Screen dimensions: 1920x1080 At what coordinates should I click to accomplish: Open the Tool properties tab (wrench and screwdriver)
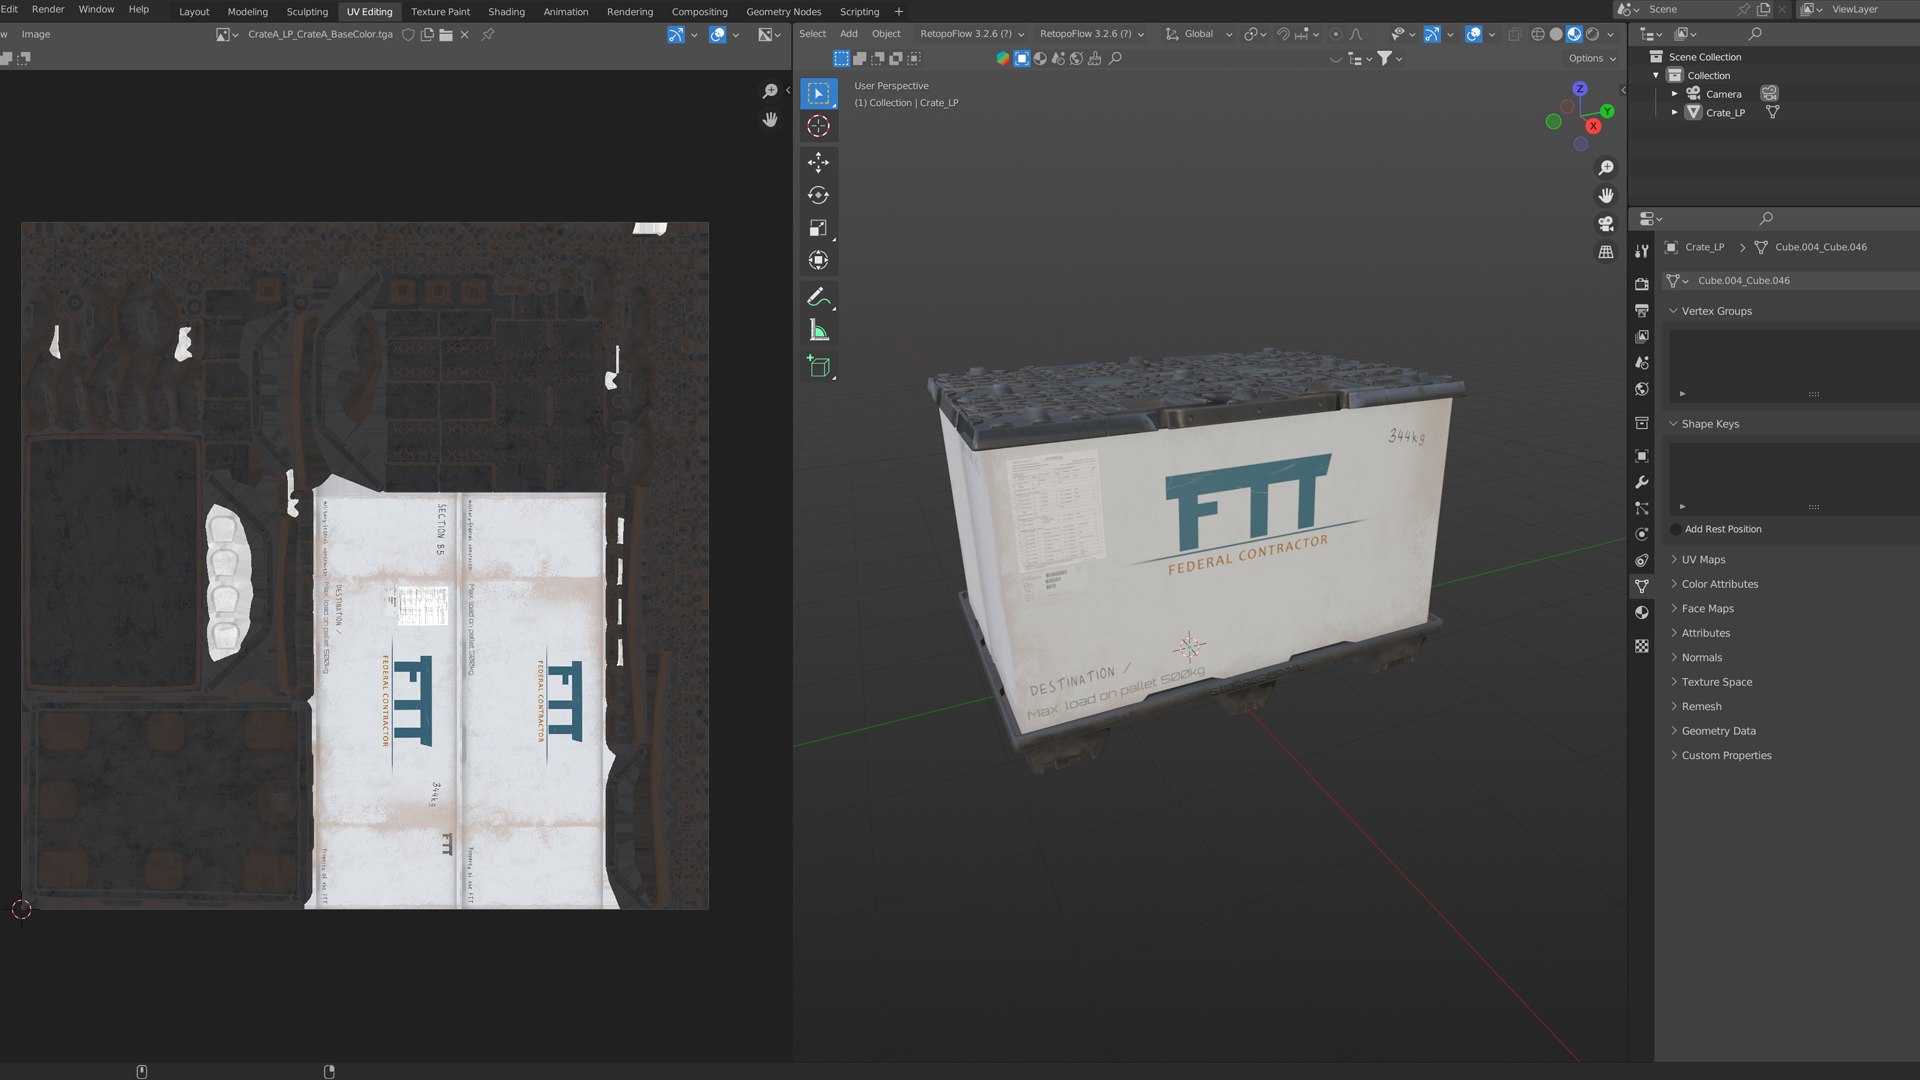[1642, 251]
